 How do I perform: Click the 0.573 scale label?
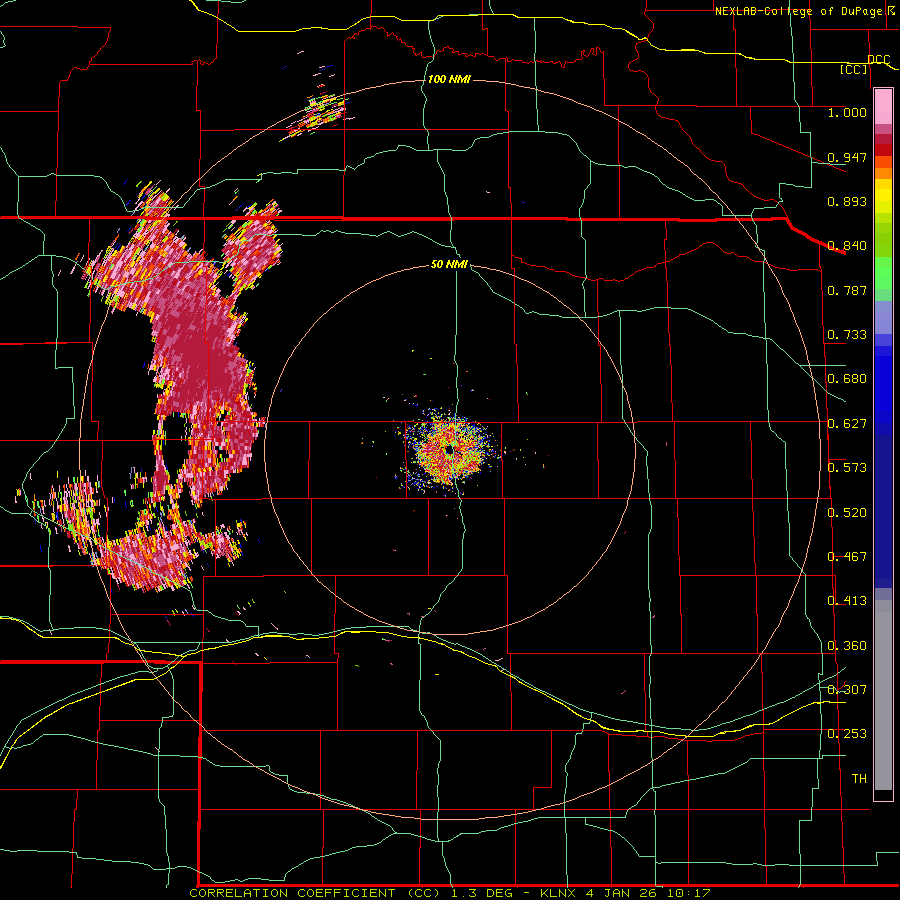[847, 468]
